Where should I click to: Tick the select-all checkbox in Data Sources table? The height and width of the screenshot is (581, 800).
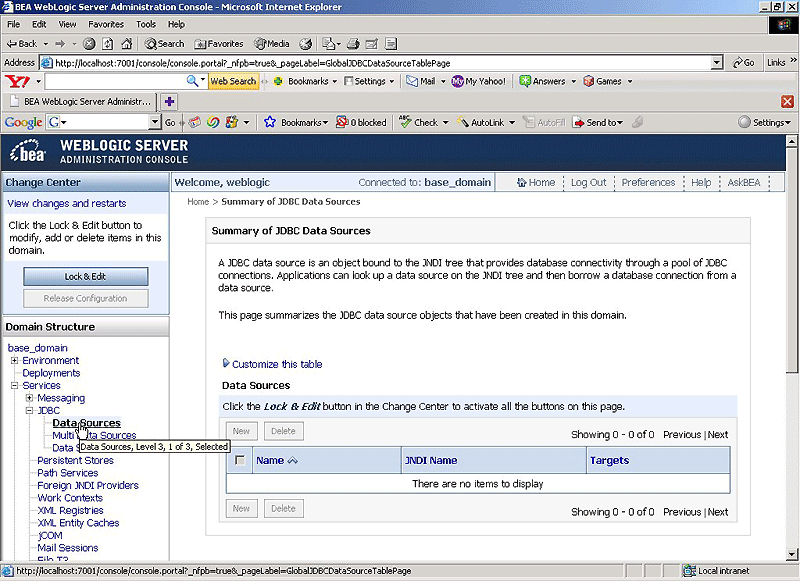click(239, 461)
